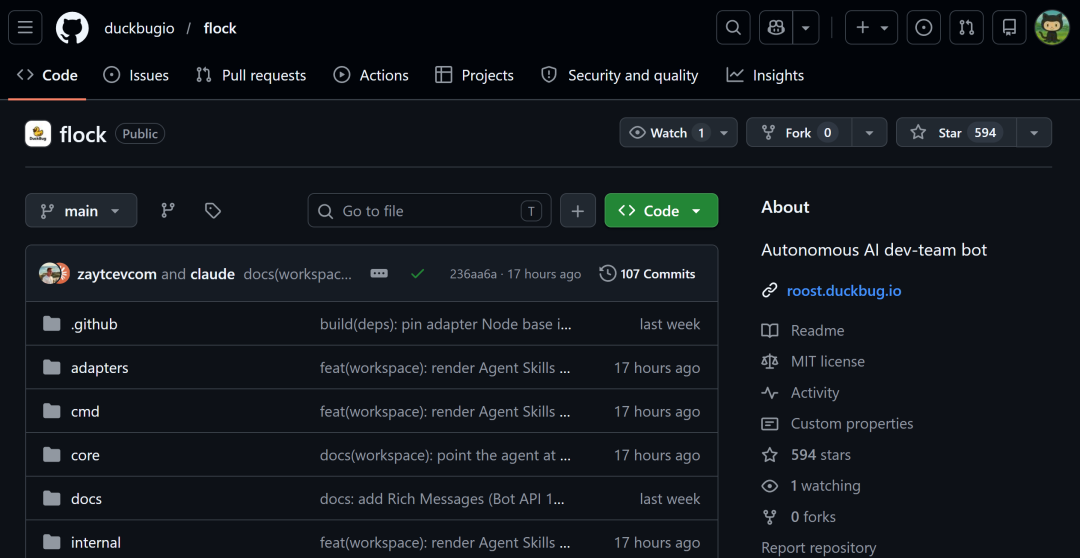Visit the roost.duckbug.io website link
This screenshot has width=1080, height=558.
844,291
